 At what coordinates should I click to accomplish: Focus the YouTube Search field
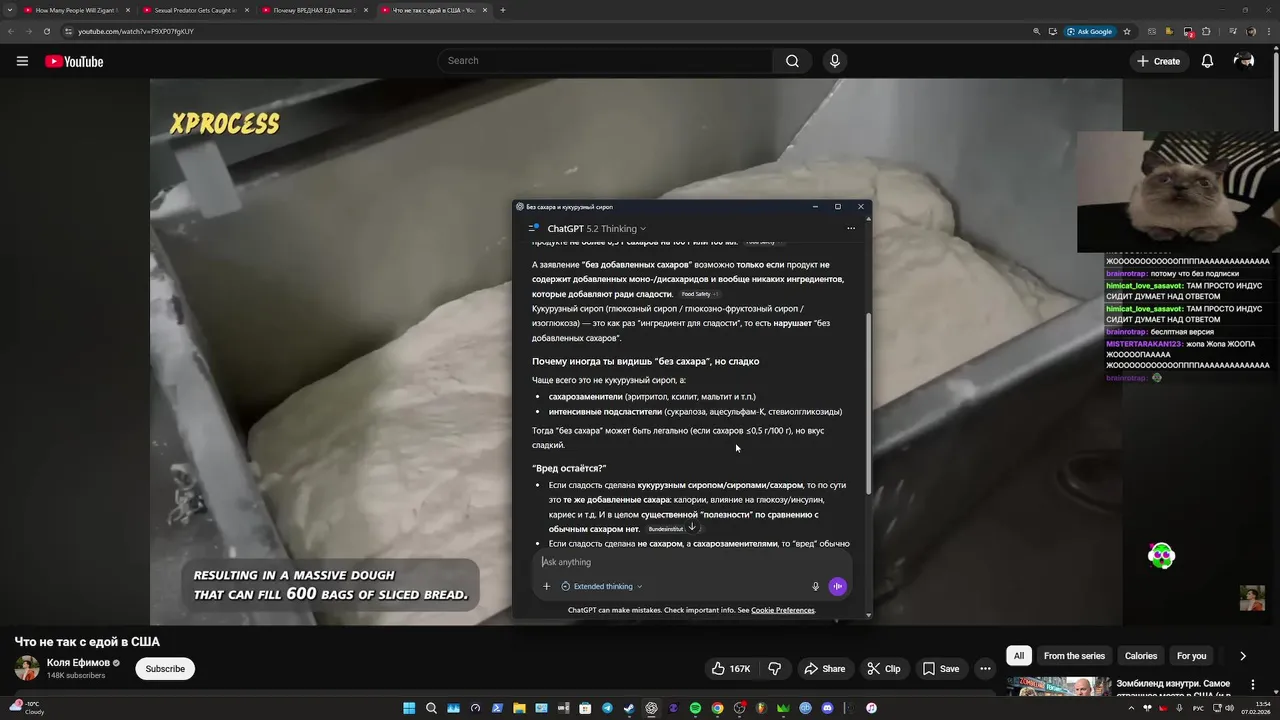tap(605, 61)
